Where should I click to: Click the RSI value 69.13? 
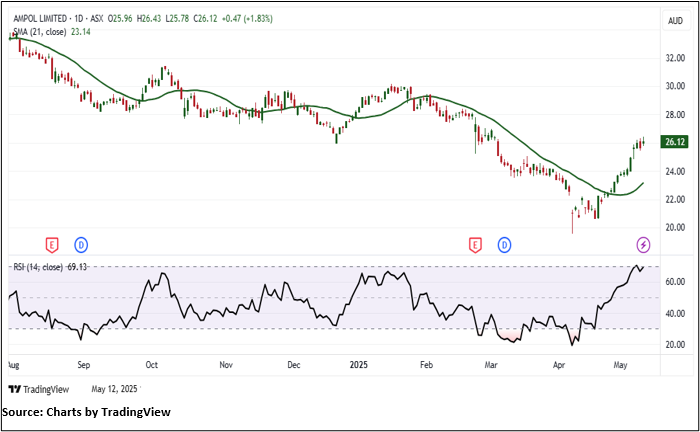(x=76, y=267)
